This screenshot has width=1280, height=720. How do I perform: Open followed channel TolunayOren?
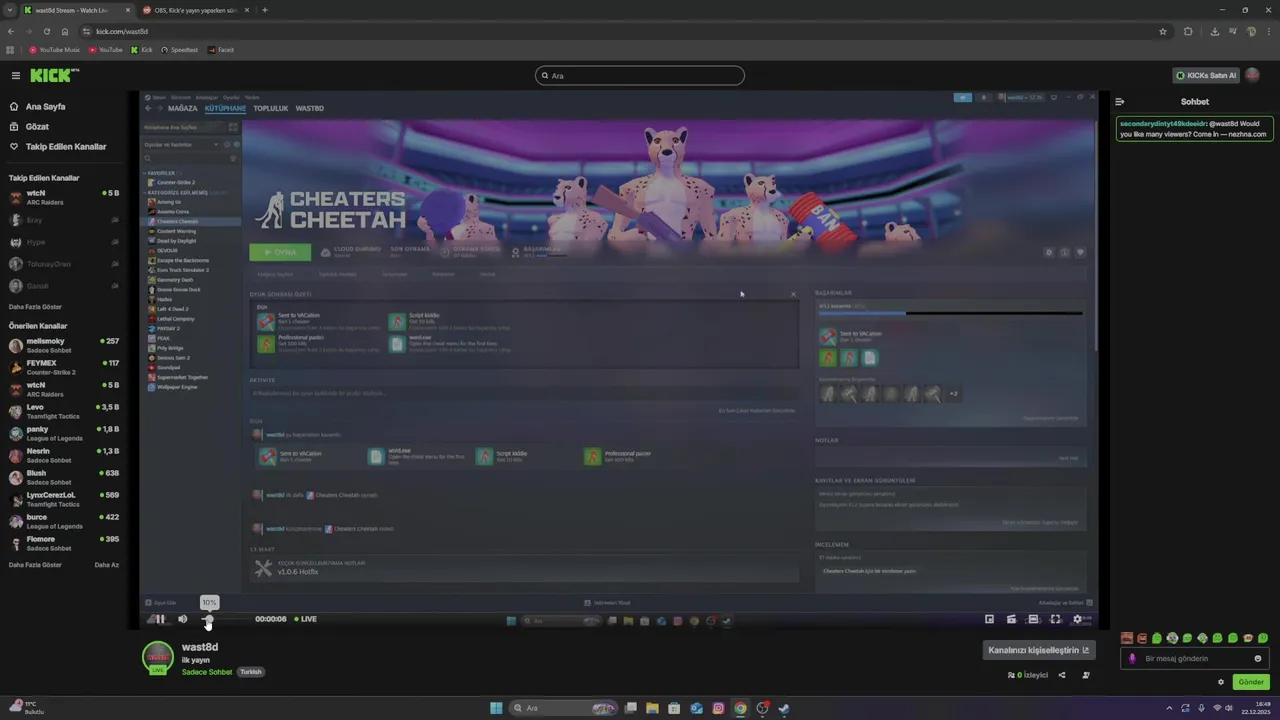click(64, 264)
